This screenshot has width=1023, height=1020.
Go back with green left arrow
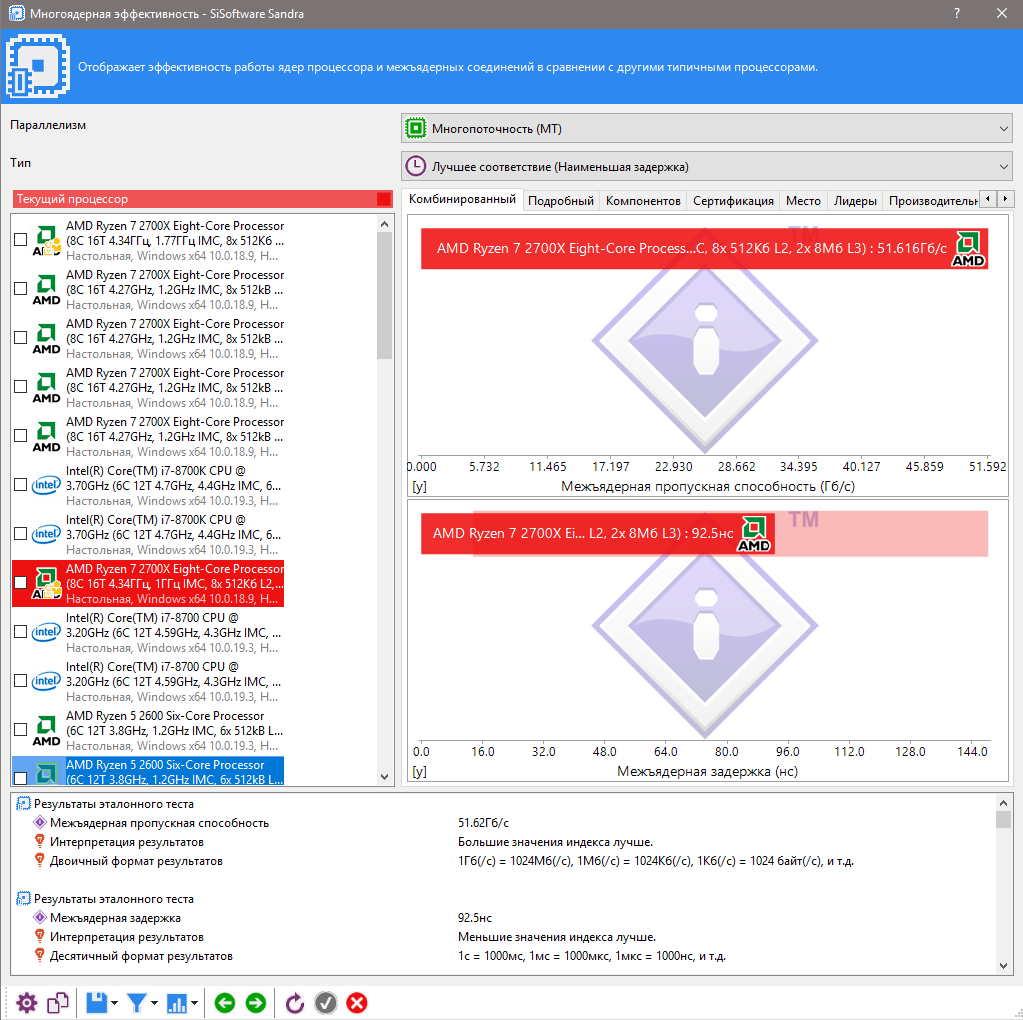225,1002
